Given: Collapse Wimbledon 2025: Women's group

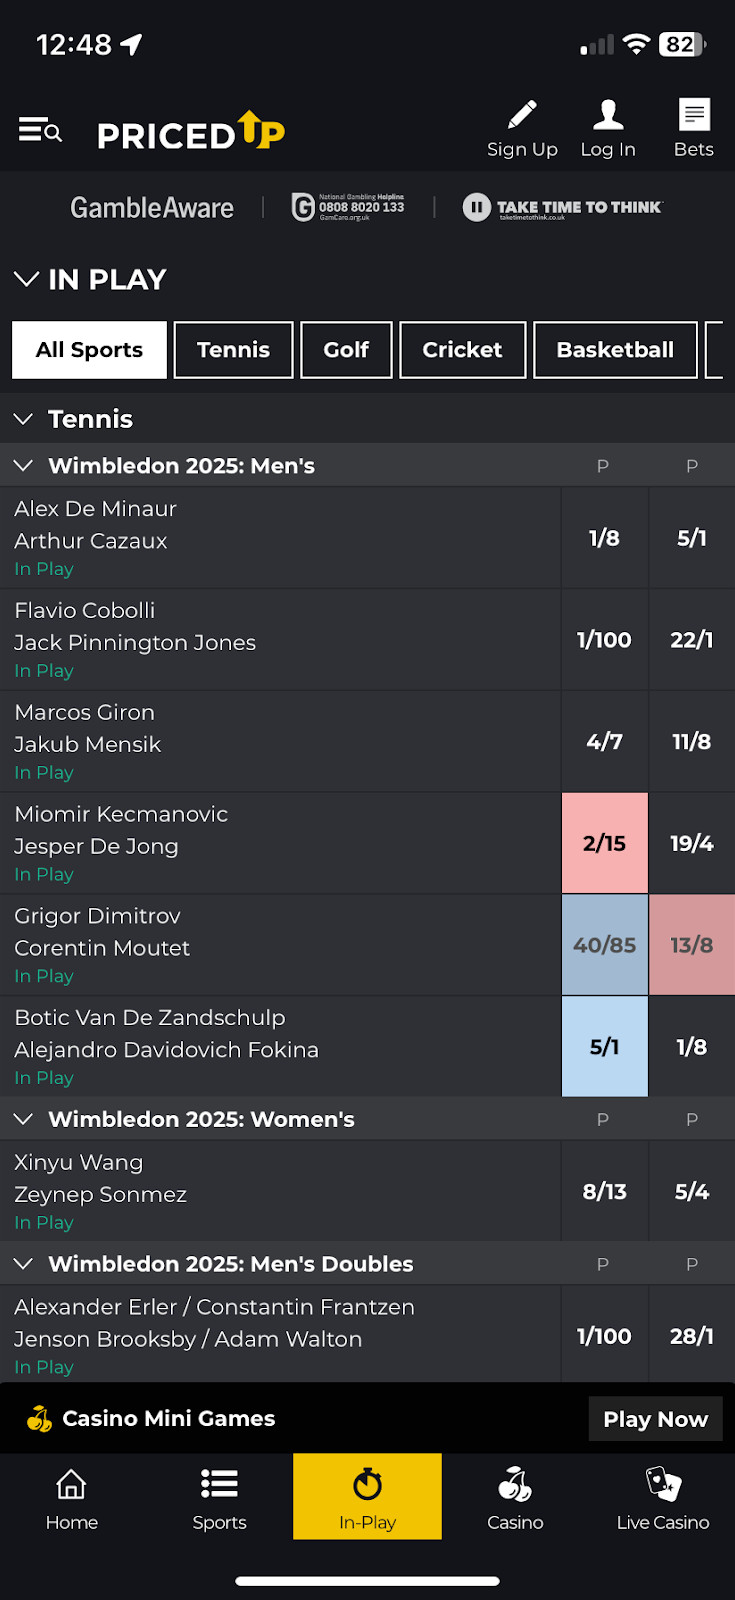Looking at the screenshot, I should tap(24, 1119).
